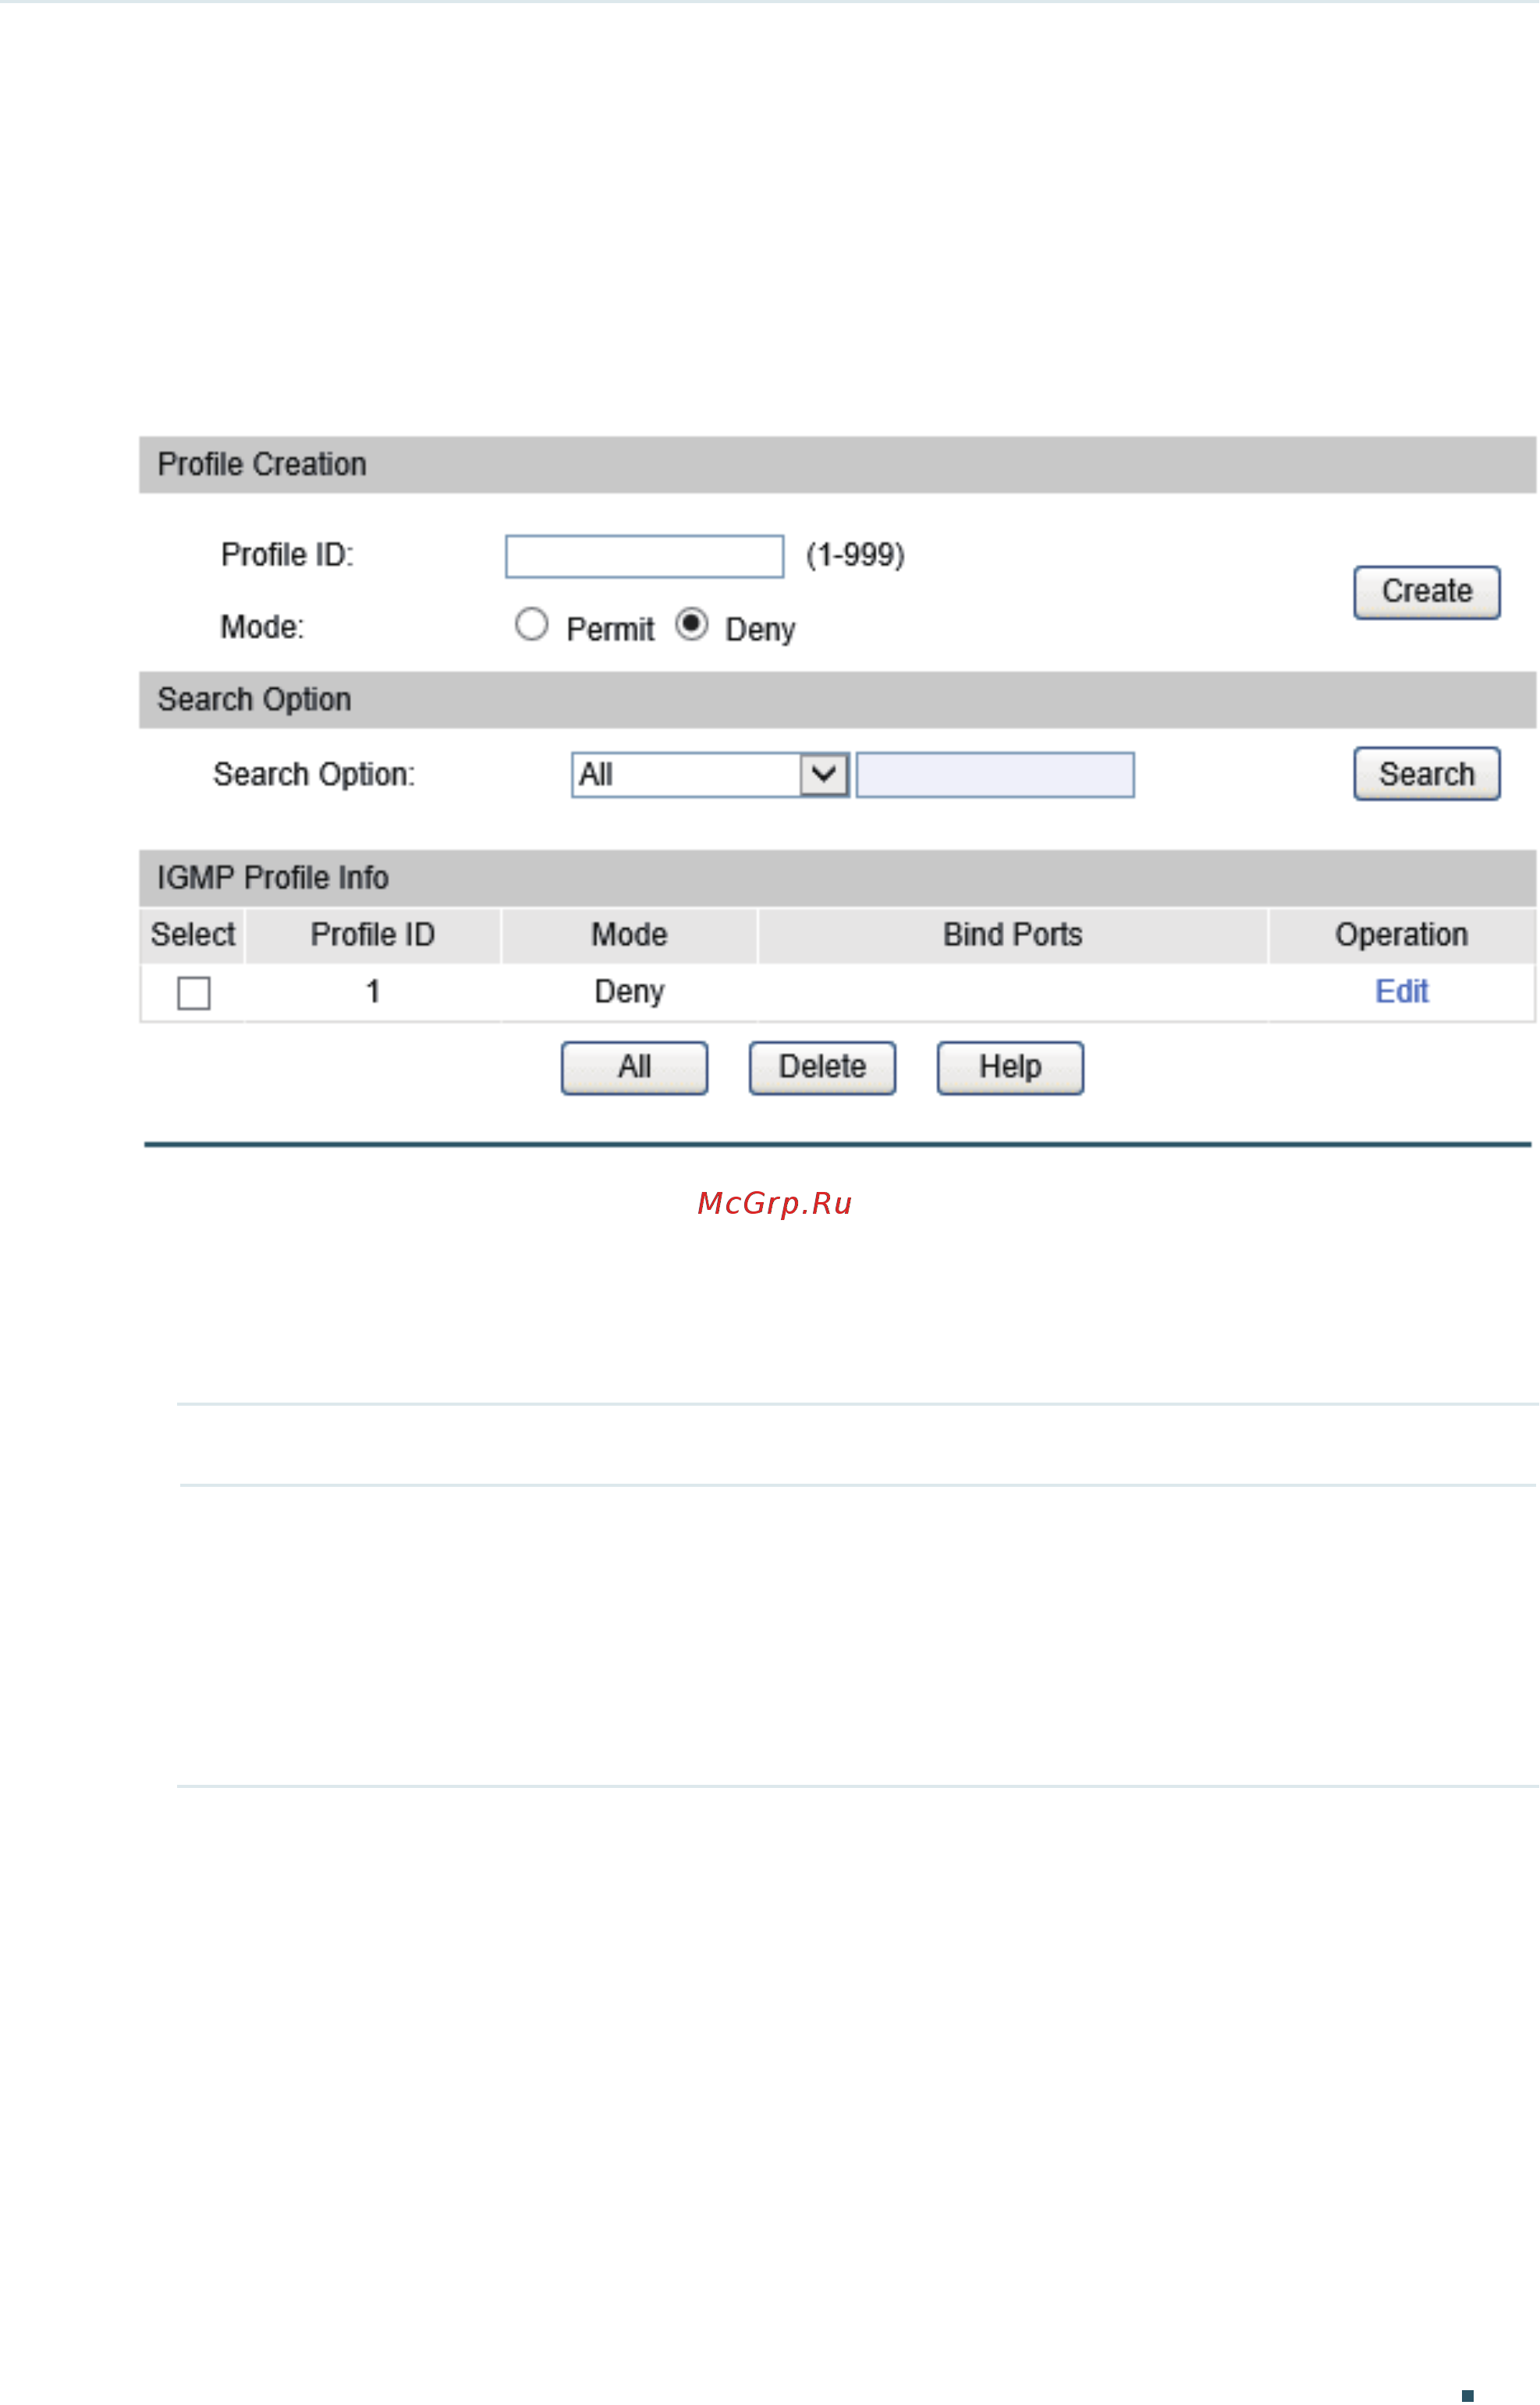
Task: Click the Mode column header
Action: pyautogui.click(x=630, y=936)
